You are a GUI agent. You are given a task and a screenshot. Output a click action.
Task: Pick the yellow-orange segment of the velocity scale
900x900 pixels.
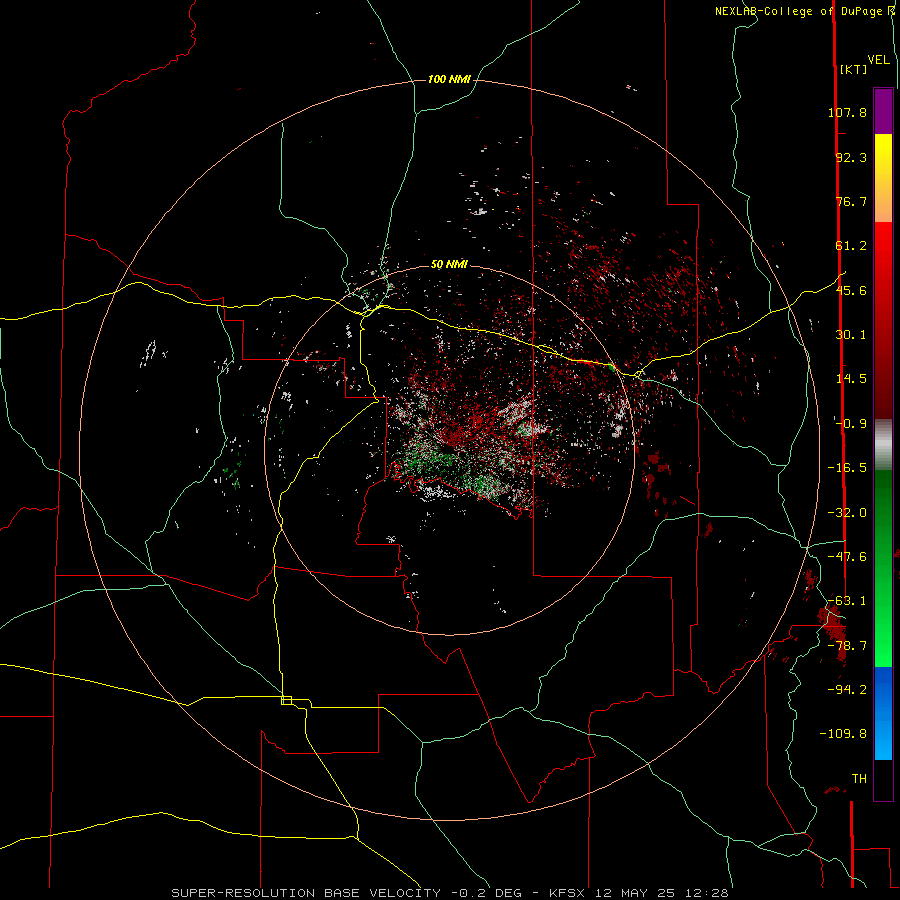(883, 178)
